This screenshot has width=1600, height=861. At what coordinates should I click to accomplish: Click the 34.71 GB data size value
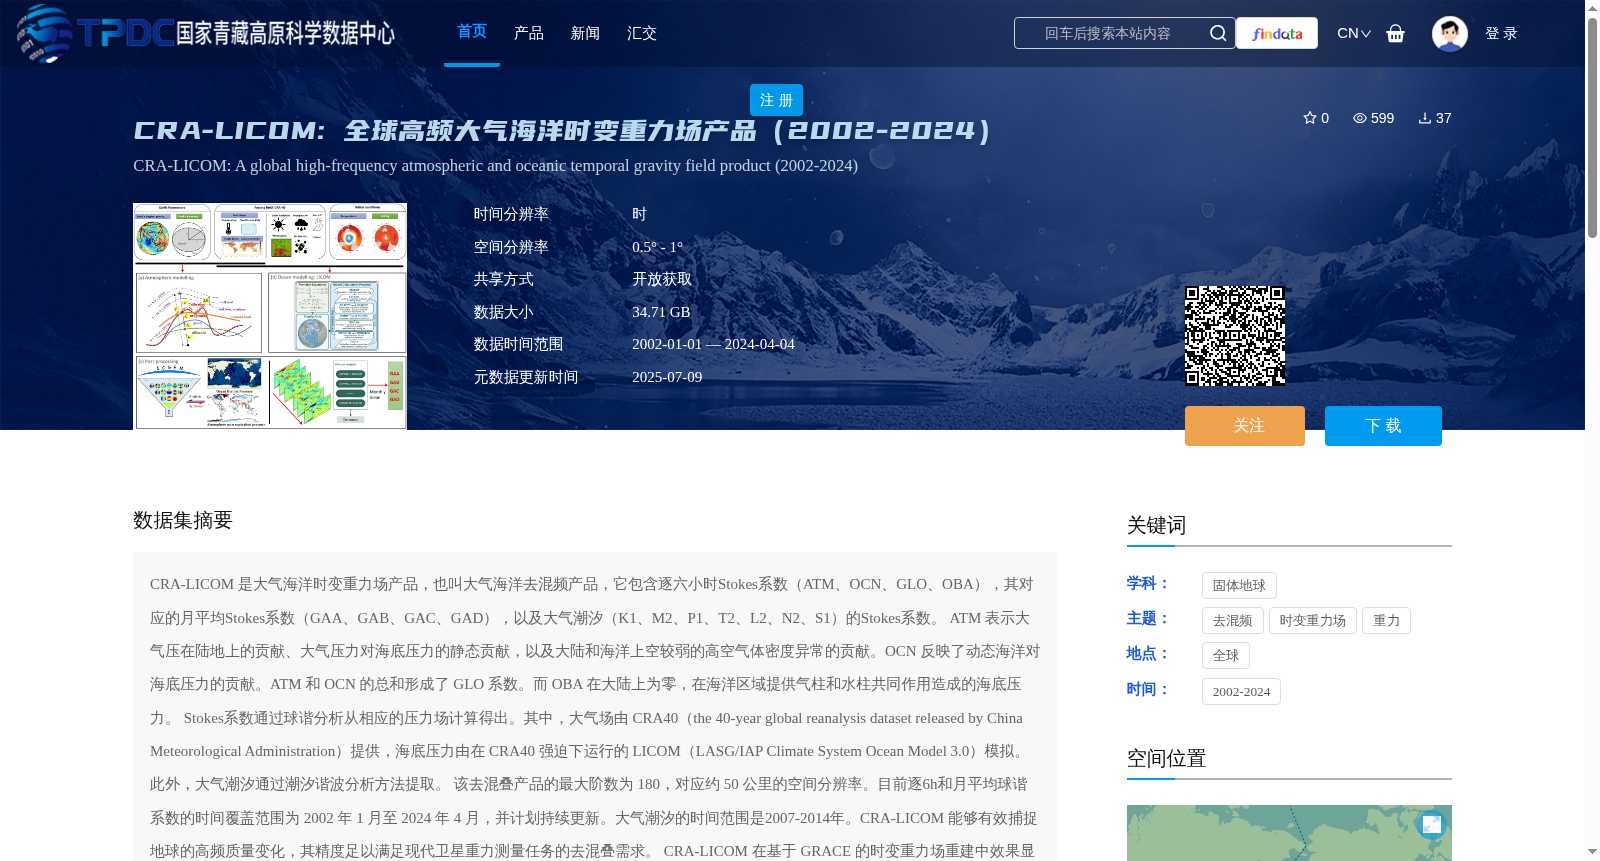click(661, 312)
